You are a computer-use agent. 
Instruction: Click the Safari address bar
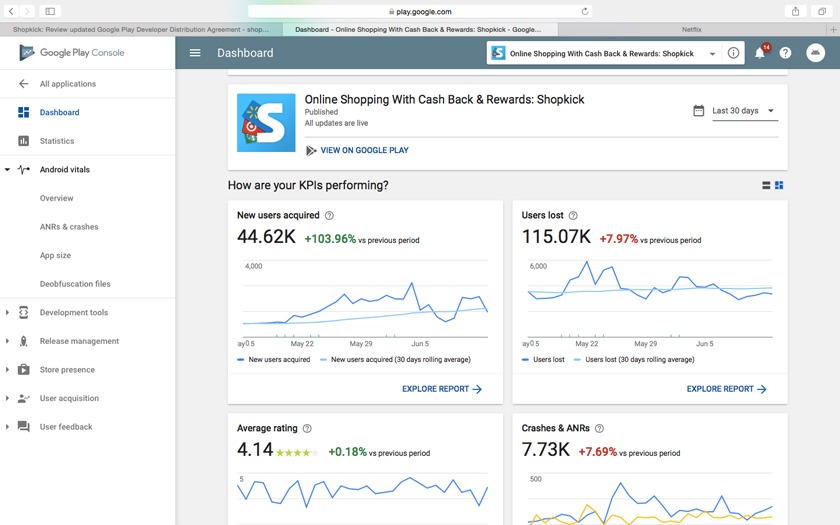point(420,11)
